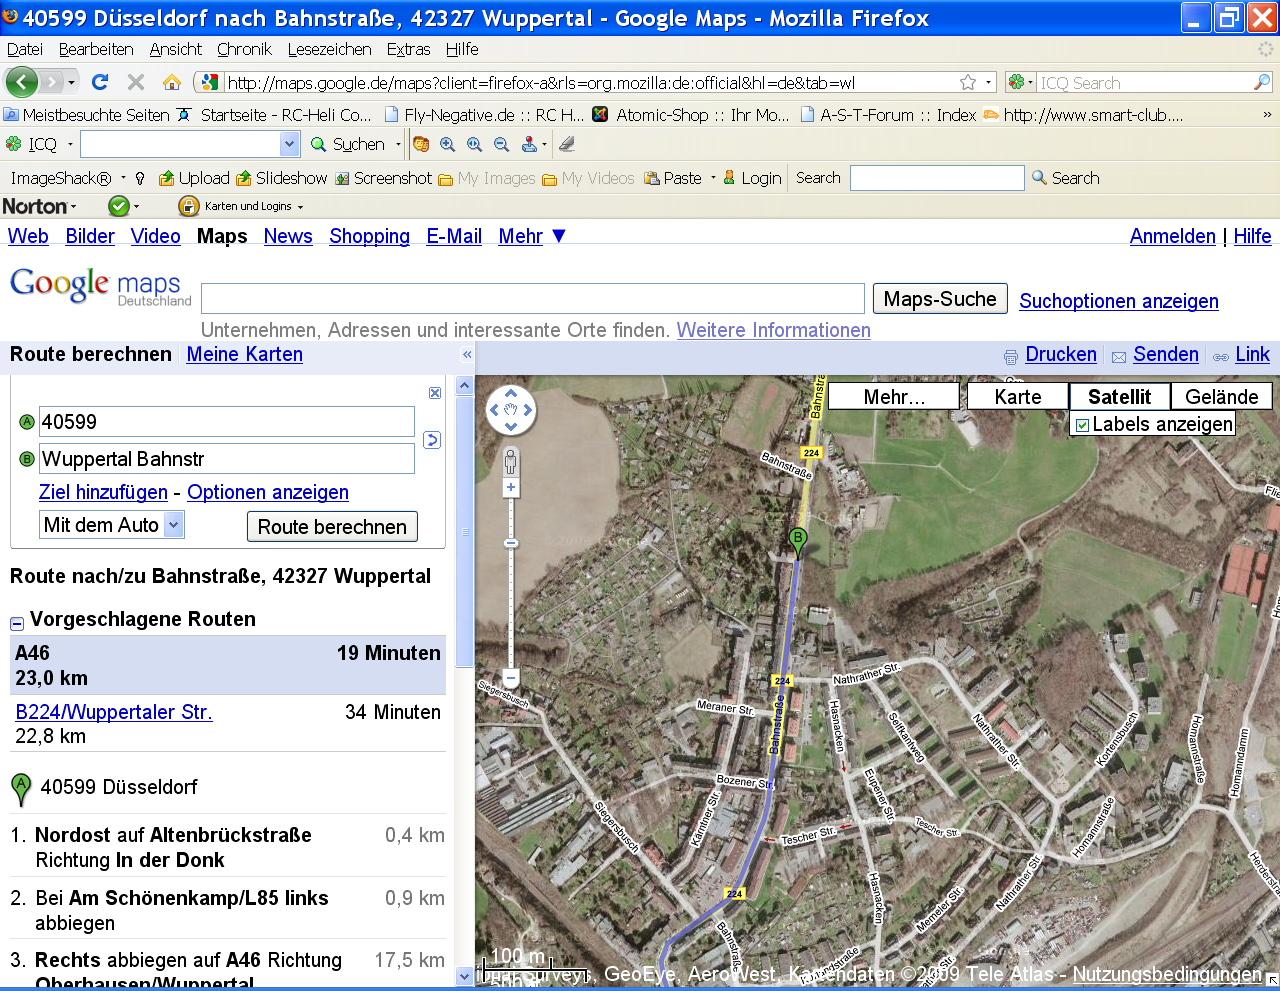Click the map zoom-in plus button
The width and height of the screenshot is (1280, 991).
[511, 488]
